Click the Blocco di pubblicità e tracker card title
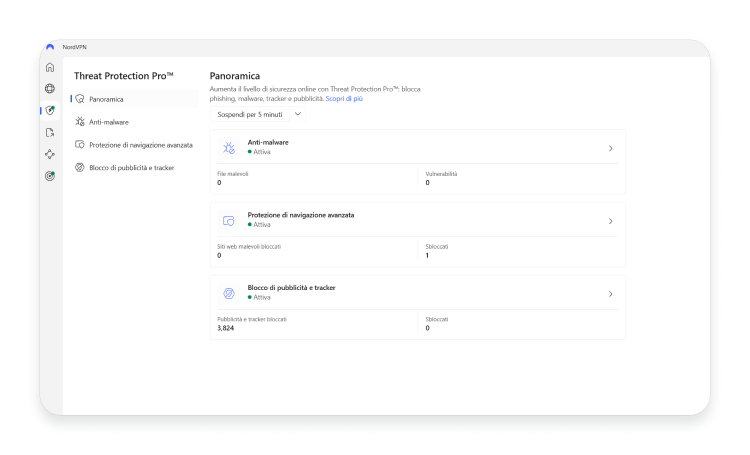The height and width of the screenshot is (455, 750). pos(291,288)
